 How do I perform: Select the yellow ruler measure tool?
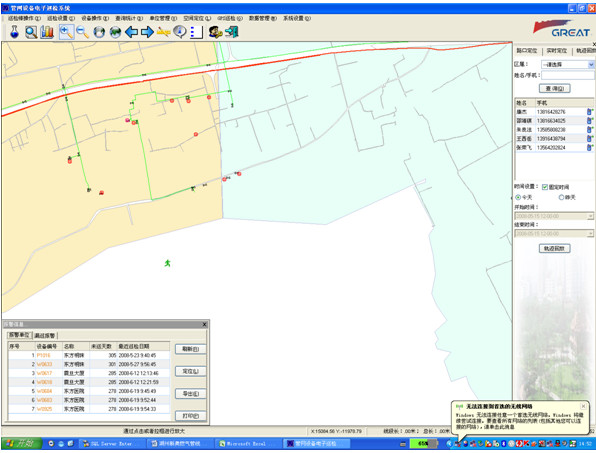pyautogui.click(x=163, y=32)
